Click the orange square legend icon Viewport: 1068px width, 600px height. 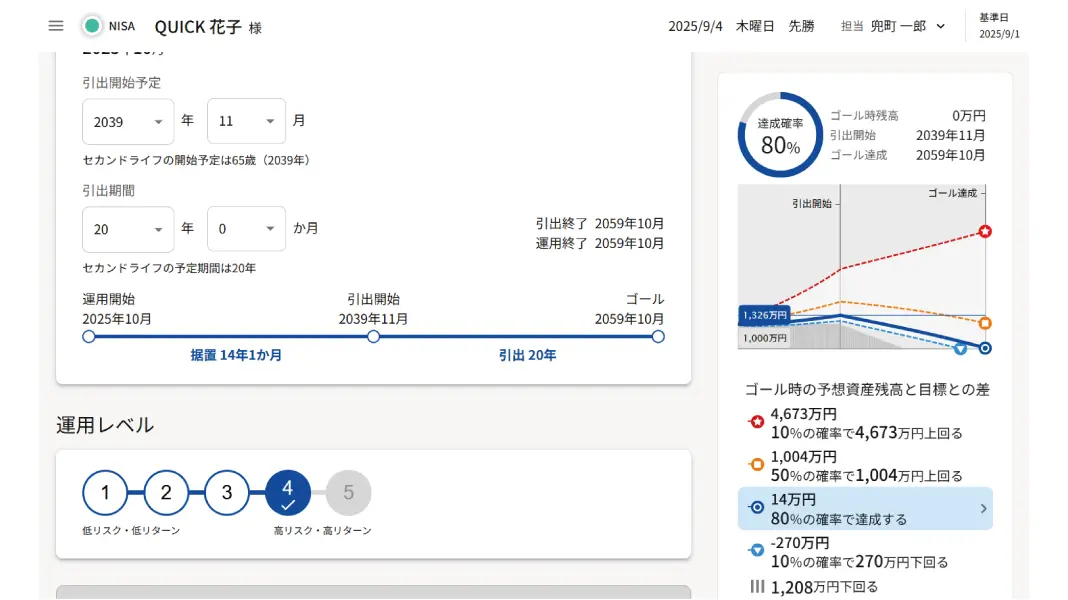756,464
